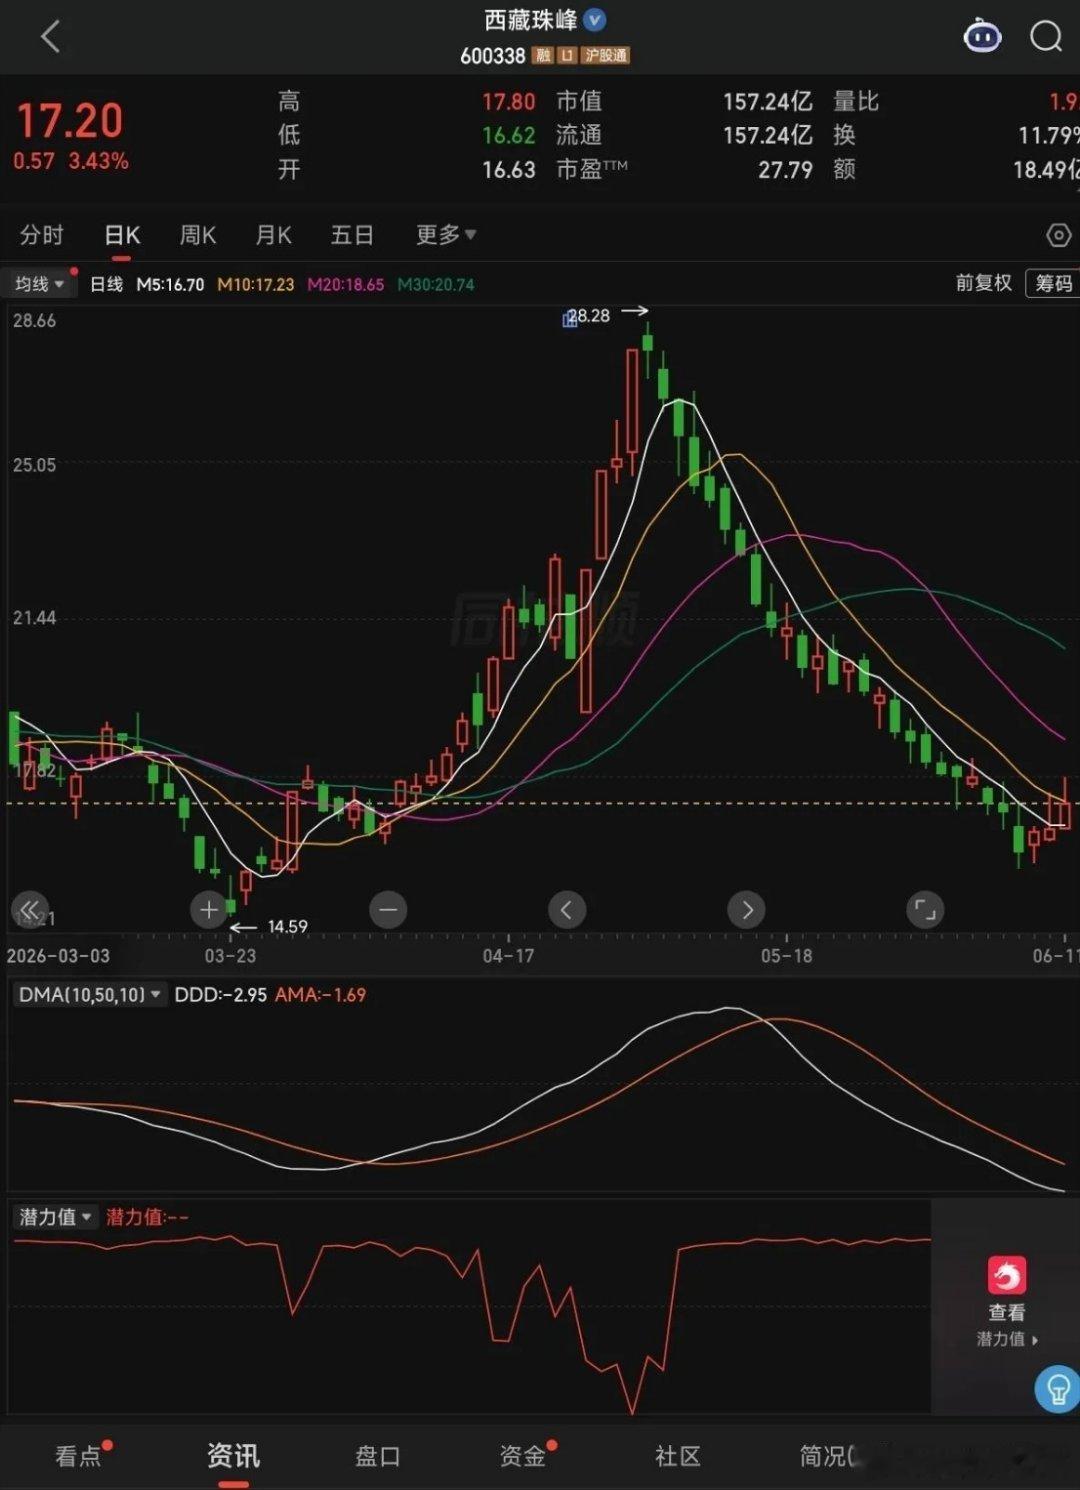Tap the 04-17 date on axis
Viewport: 1080px width, 1490px height.
tap(508, 956)
